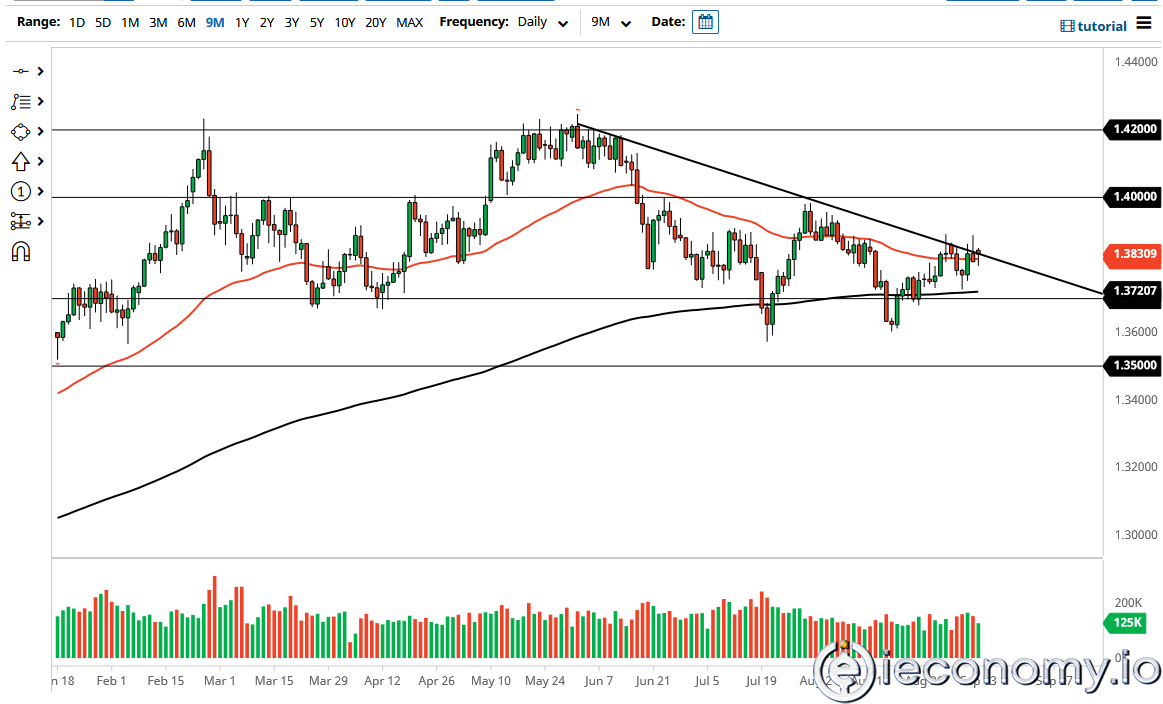The height and width of the screenshot is (704, 1163).
Task: Expand the arrow tool options chevron
Action: click(40, 161)
